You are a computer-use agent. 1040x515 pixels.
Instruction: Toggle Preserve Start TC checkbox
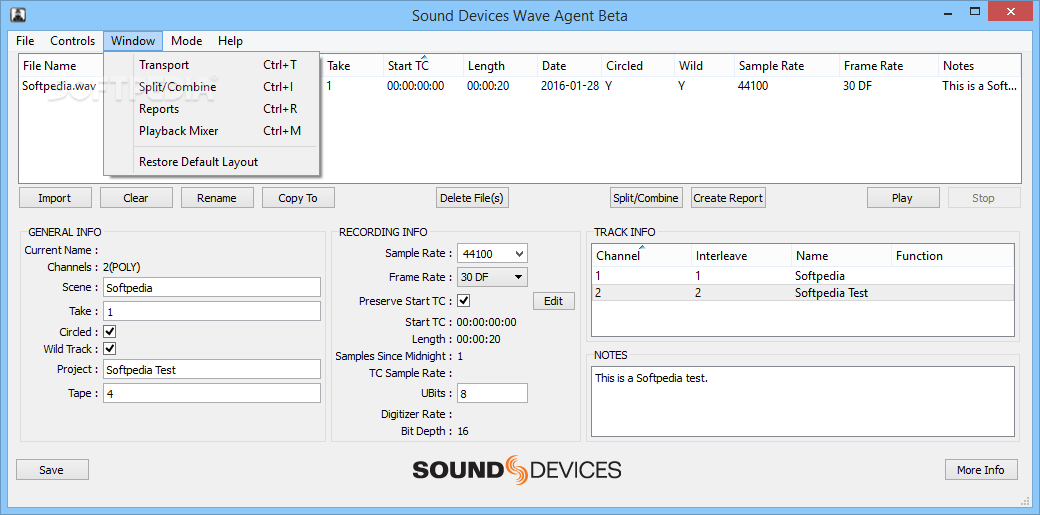(464, 301)
